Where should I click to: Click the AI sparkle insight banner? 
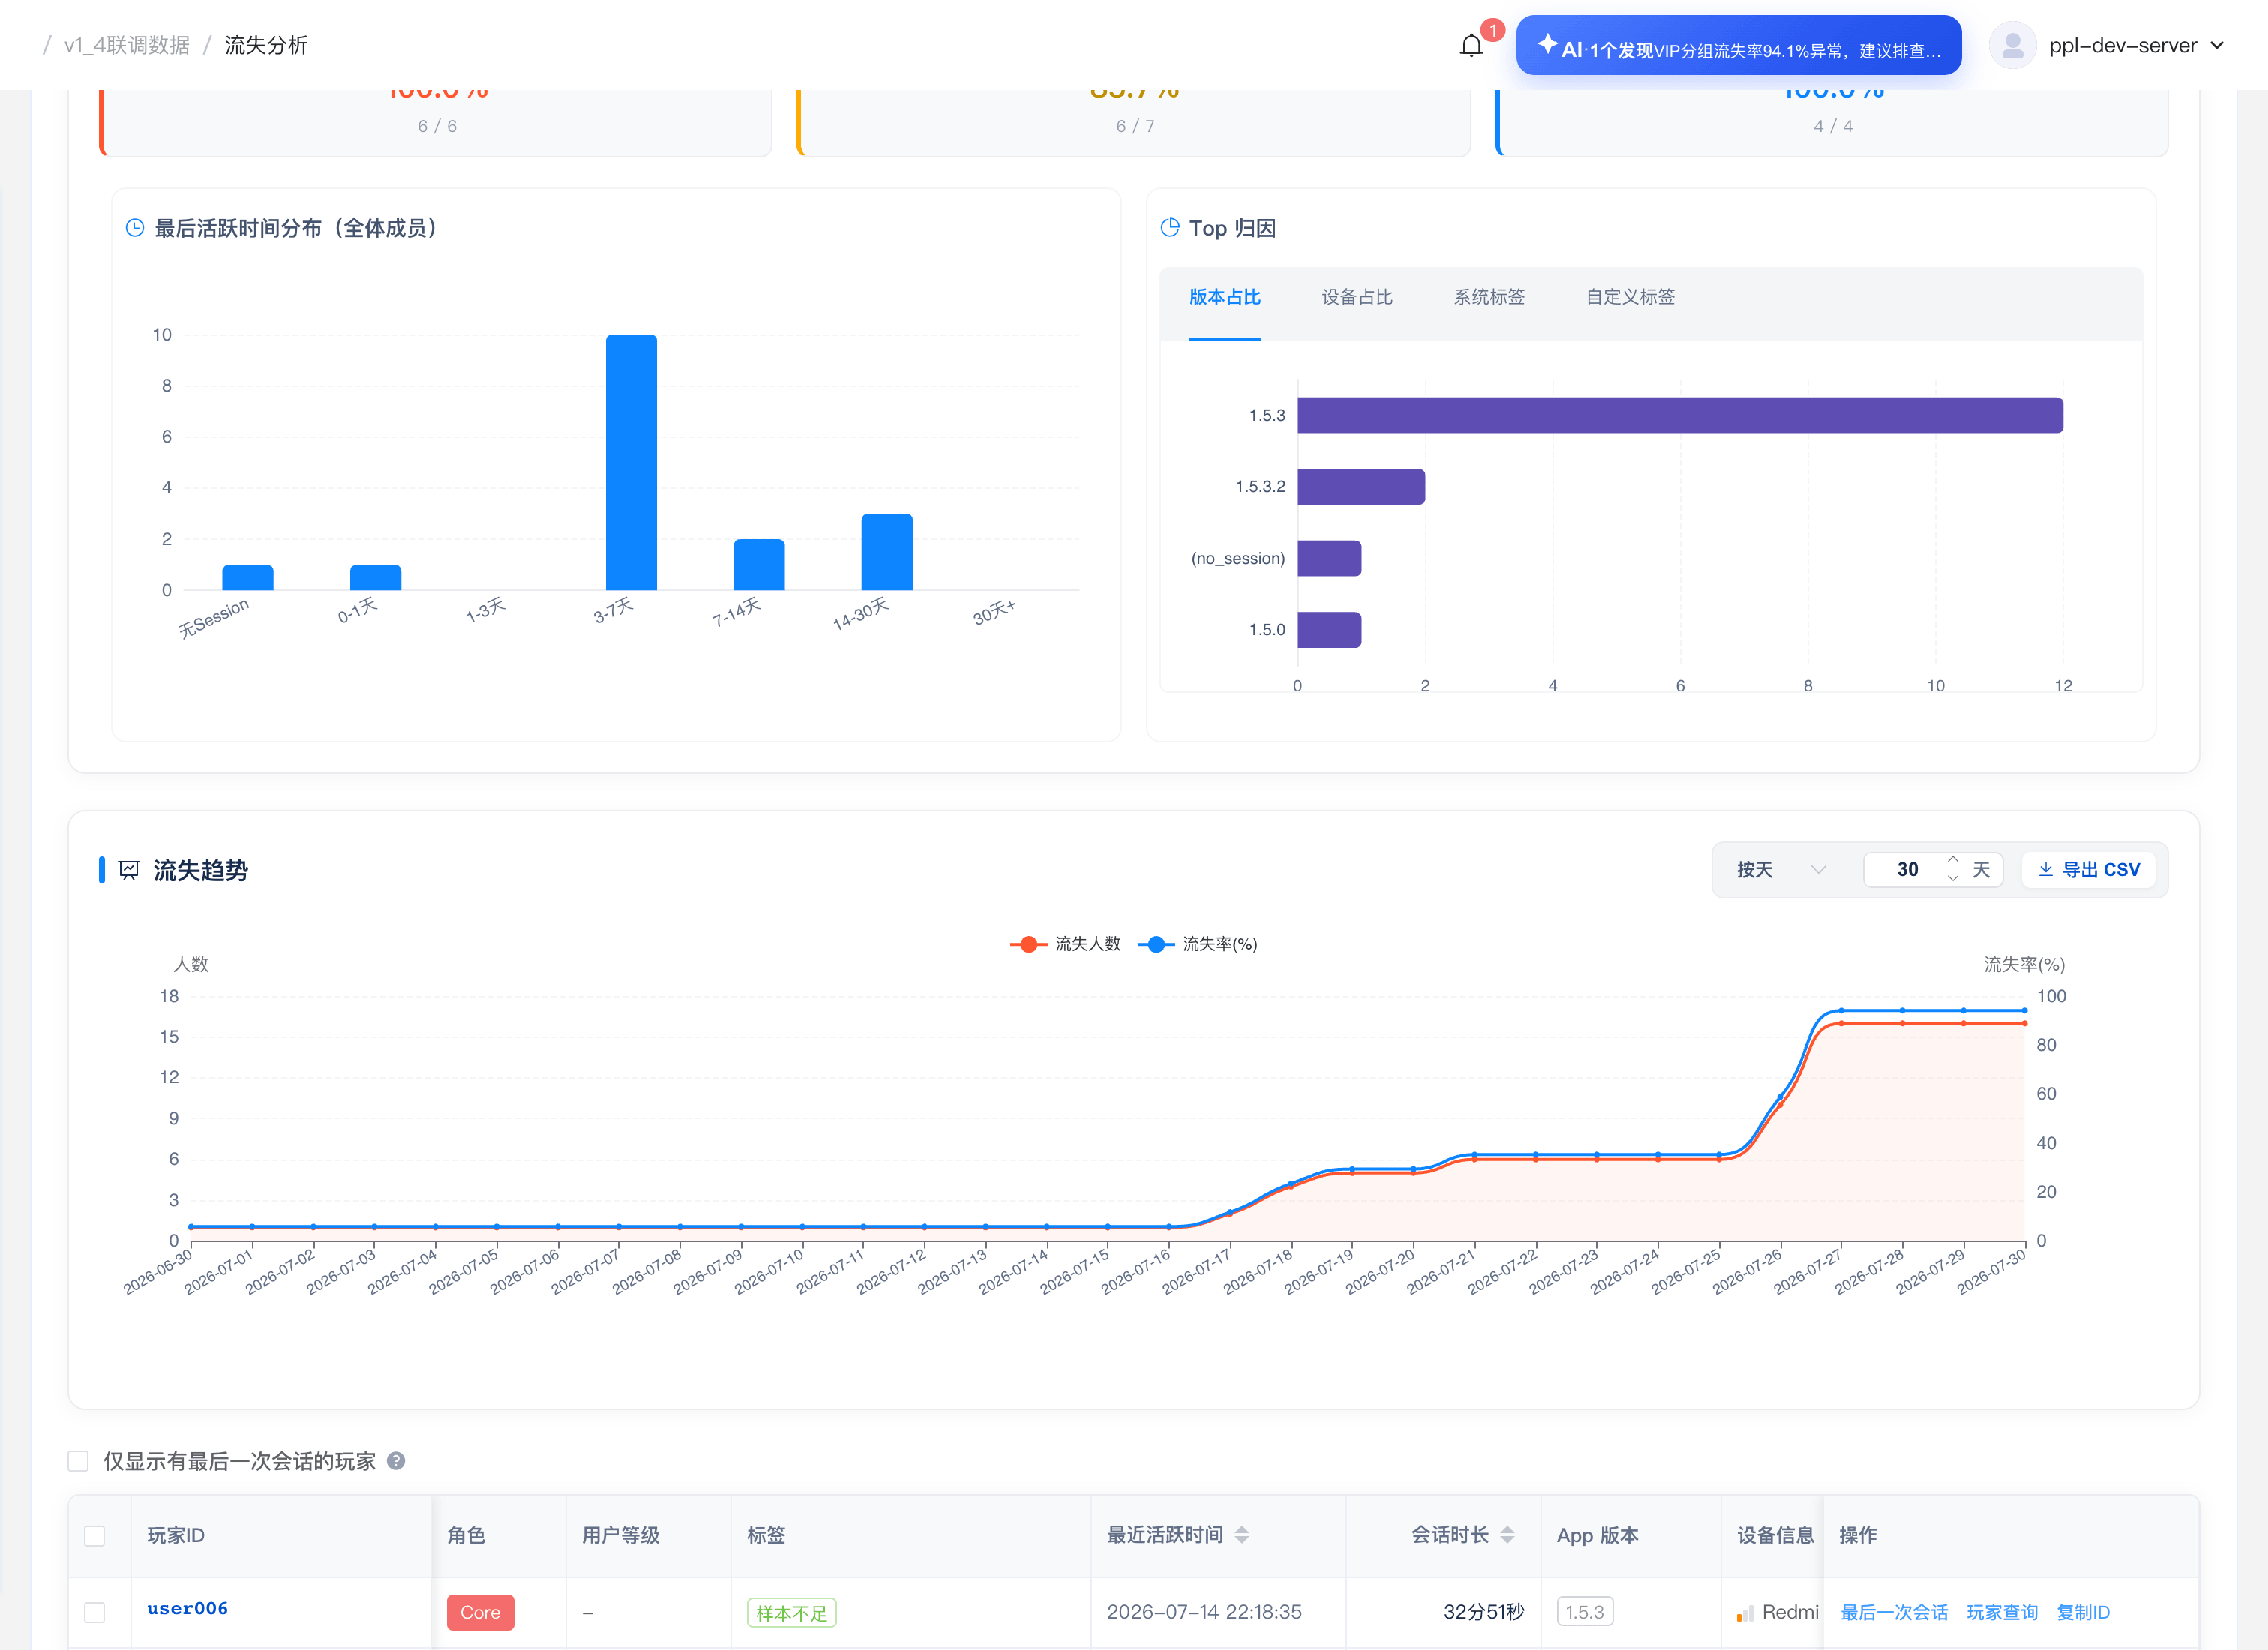pos(1738,46)
